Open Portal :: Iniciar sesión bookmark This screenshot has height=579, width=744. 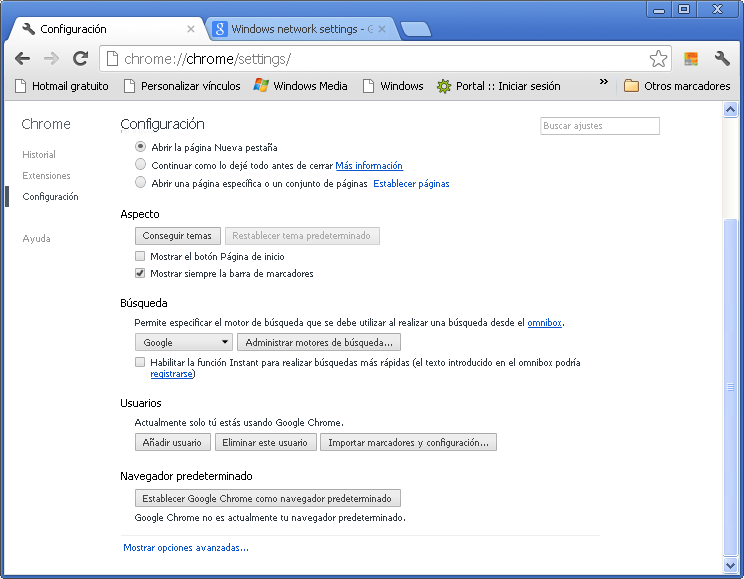tap(498, 86)
